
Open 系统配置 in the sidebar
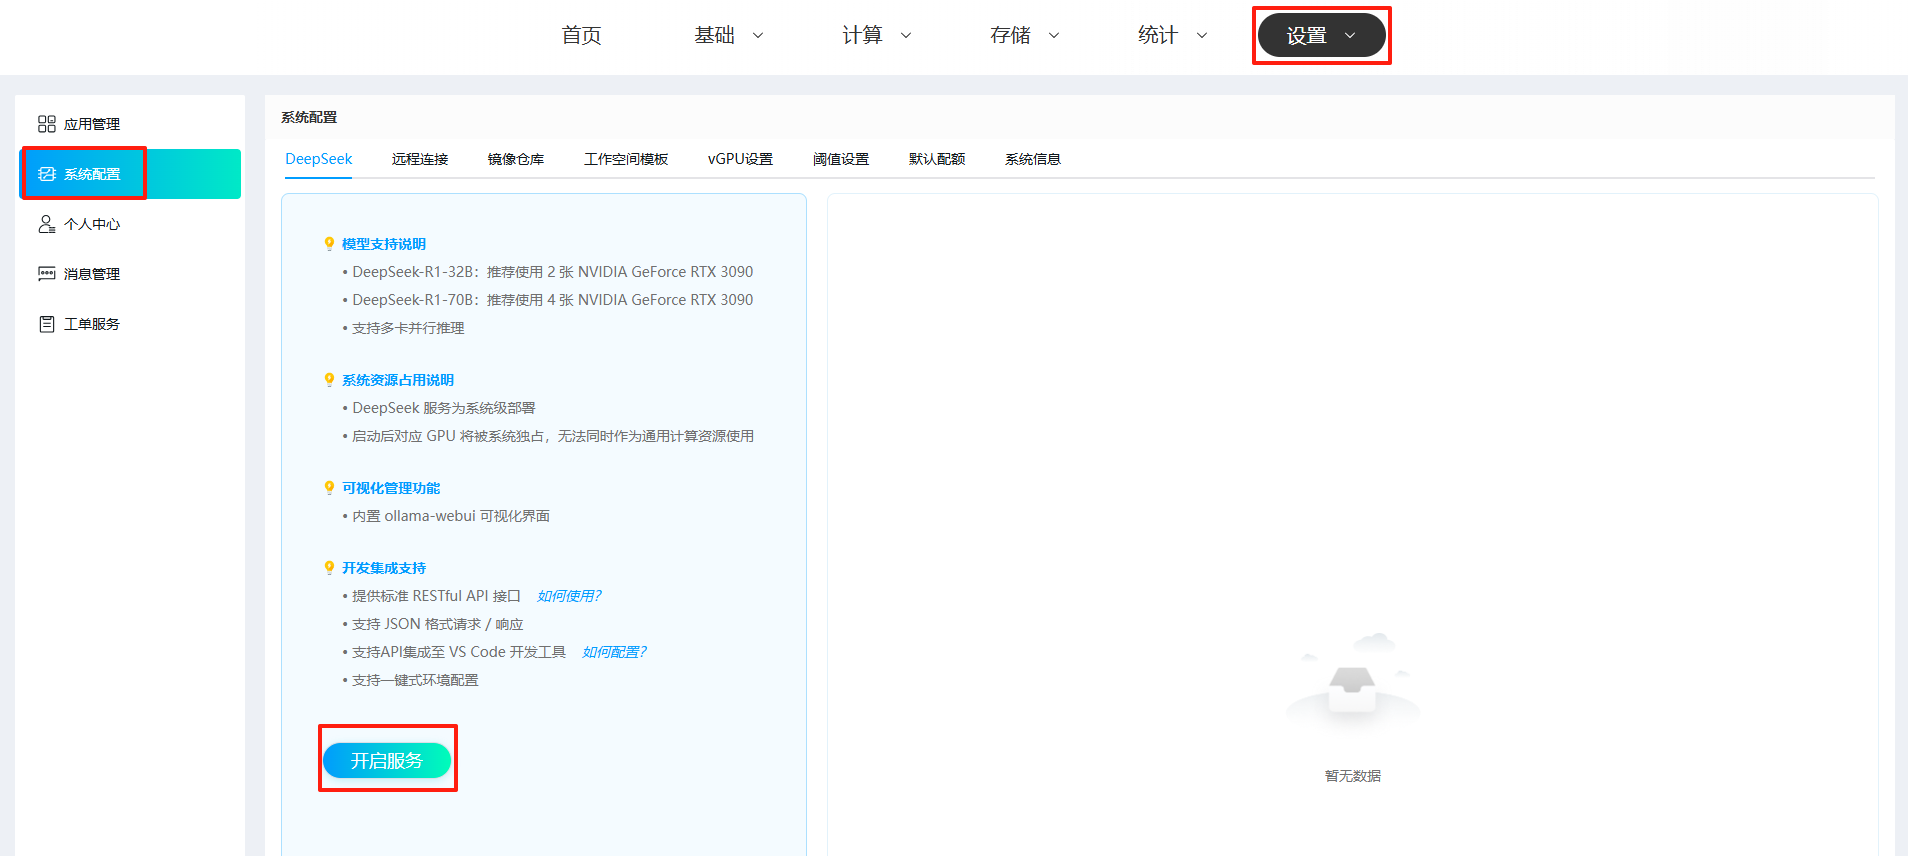click(x=130, y=174)
